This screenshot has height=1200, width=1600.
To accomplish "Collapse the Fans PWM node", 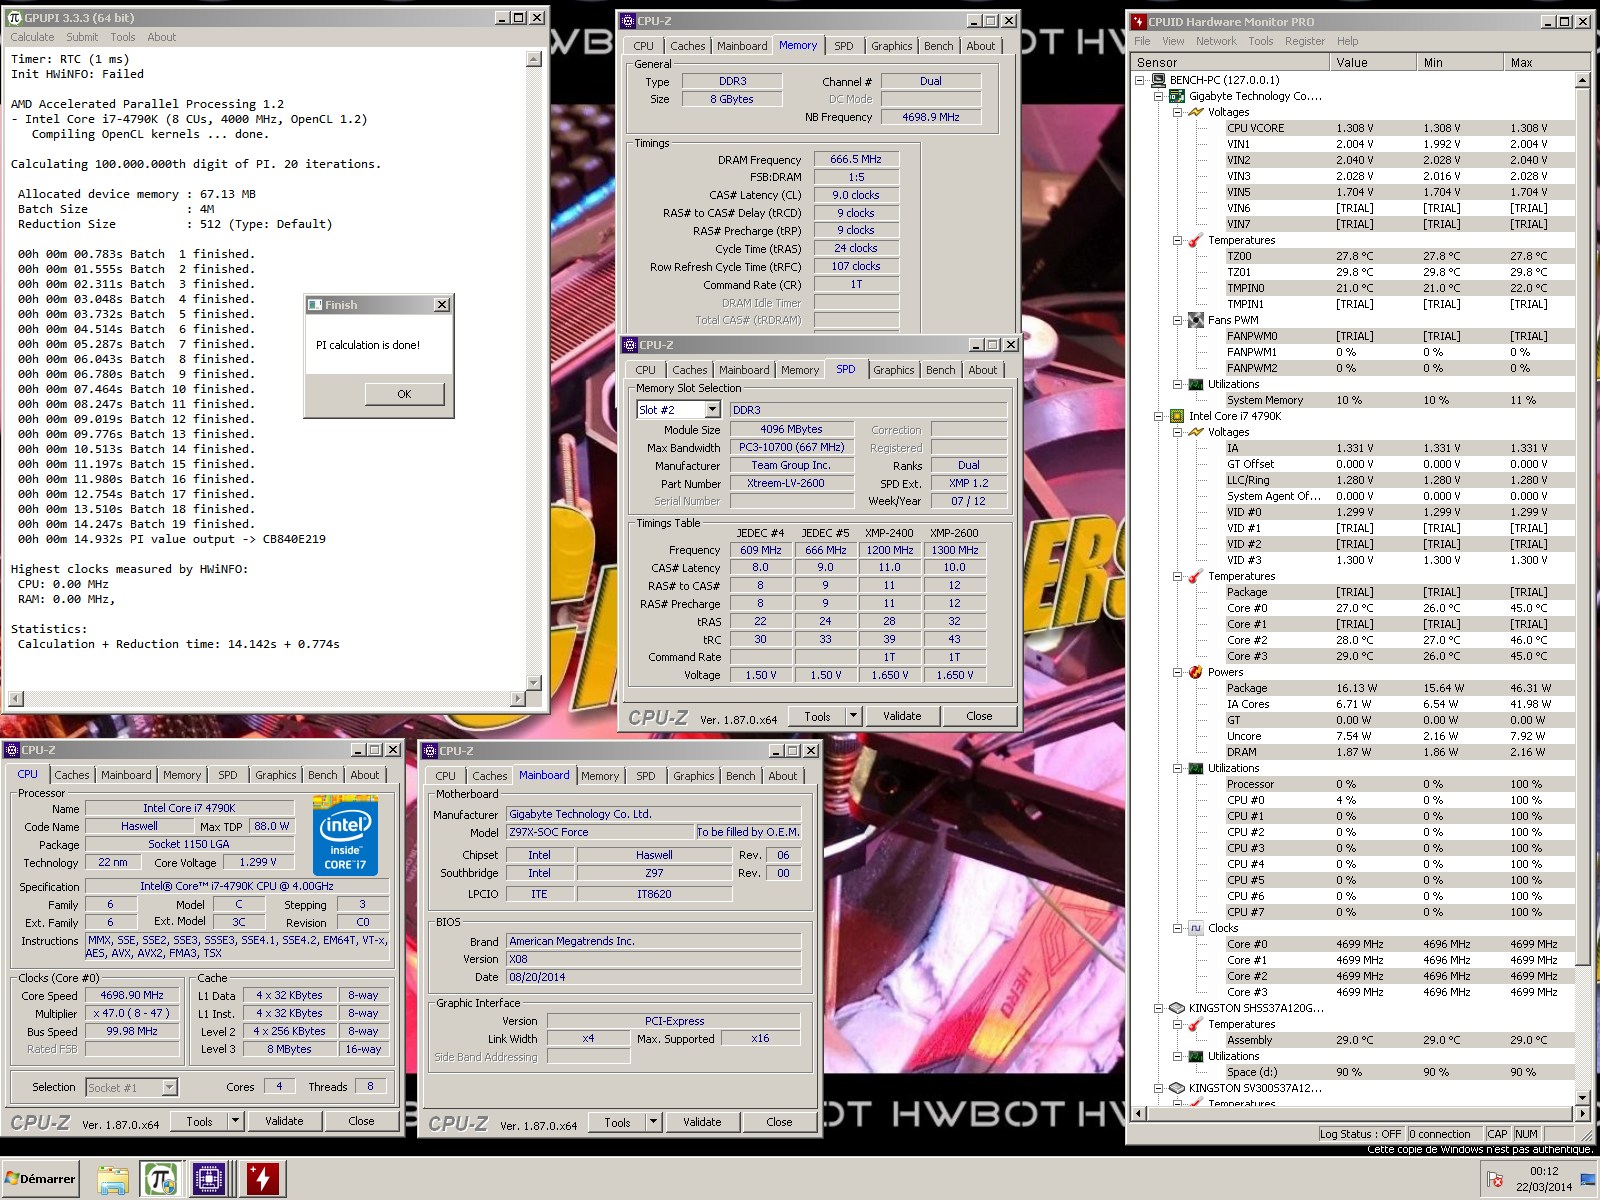I will tap(1178, 320).
